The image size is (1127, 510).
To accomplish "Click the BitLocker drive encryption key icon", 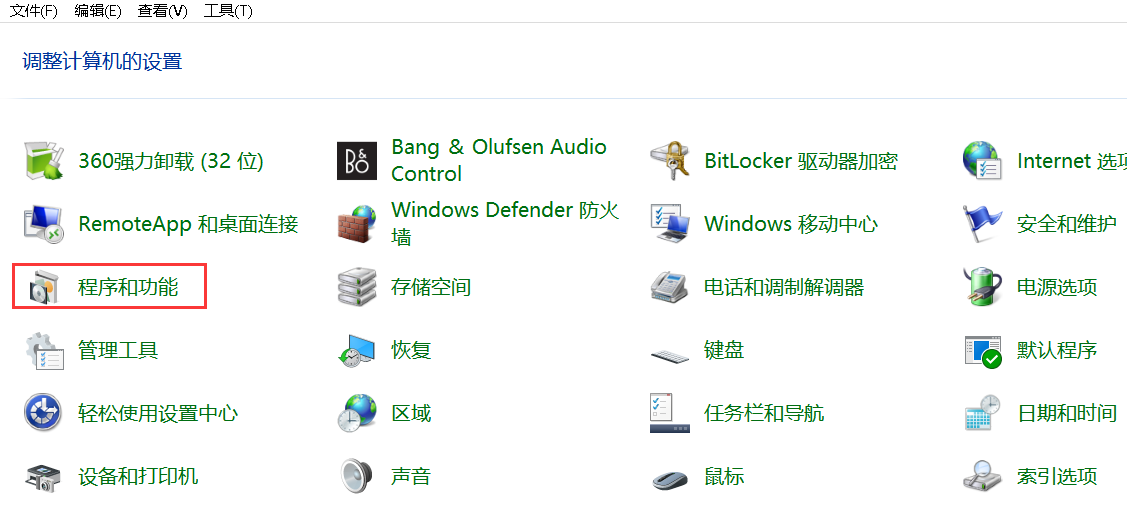I will point(670,161).
